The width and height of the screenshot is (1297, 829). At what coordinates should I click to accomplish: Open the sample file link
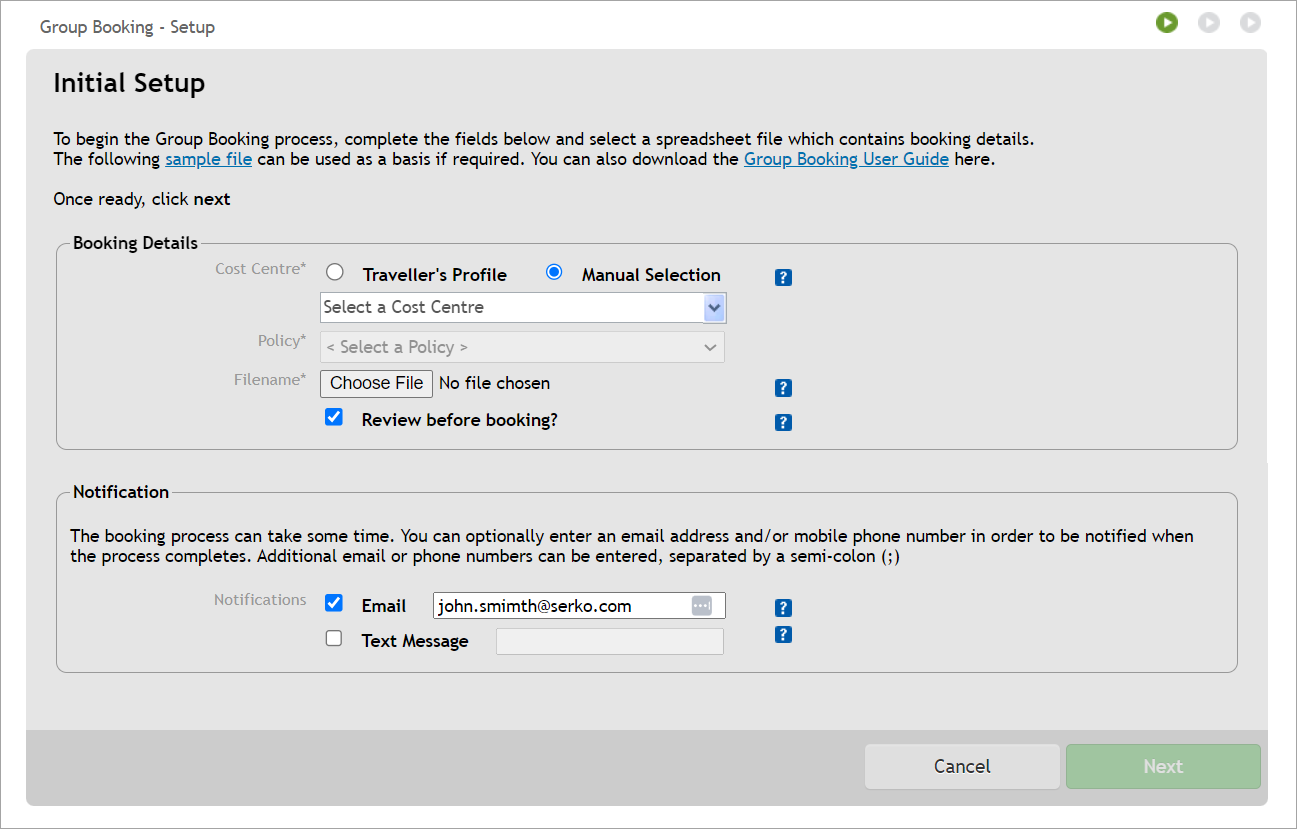pyautogui.click(x=208, y=158)
